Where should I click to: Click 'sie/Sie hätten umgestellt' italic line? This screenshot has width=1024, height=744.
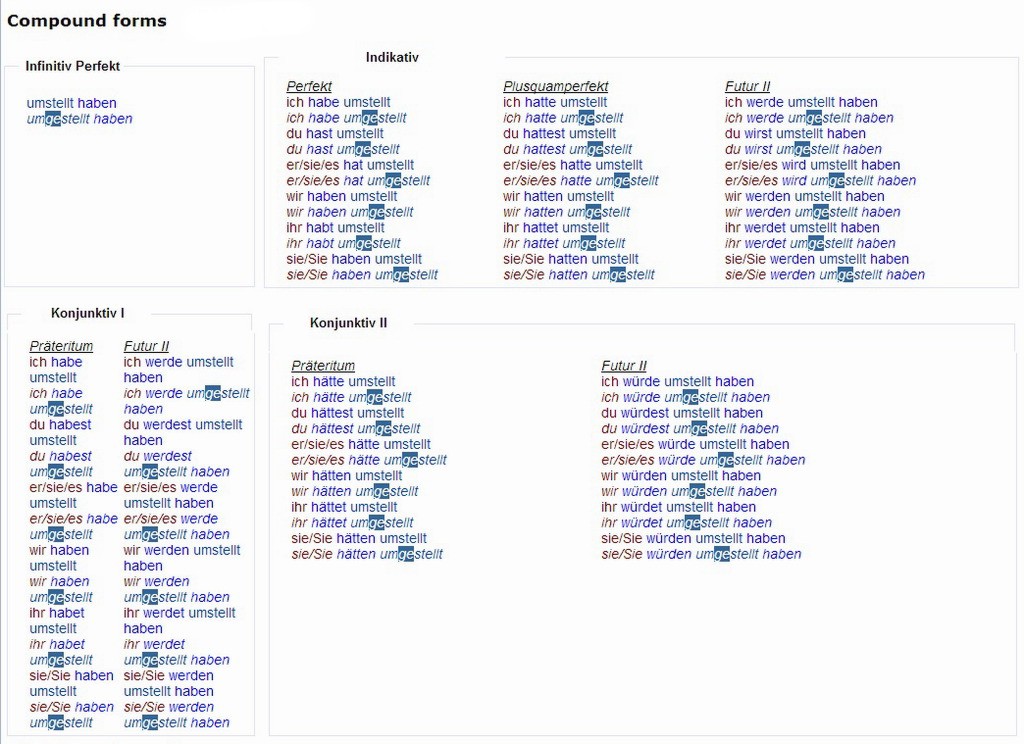(366, 554)
